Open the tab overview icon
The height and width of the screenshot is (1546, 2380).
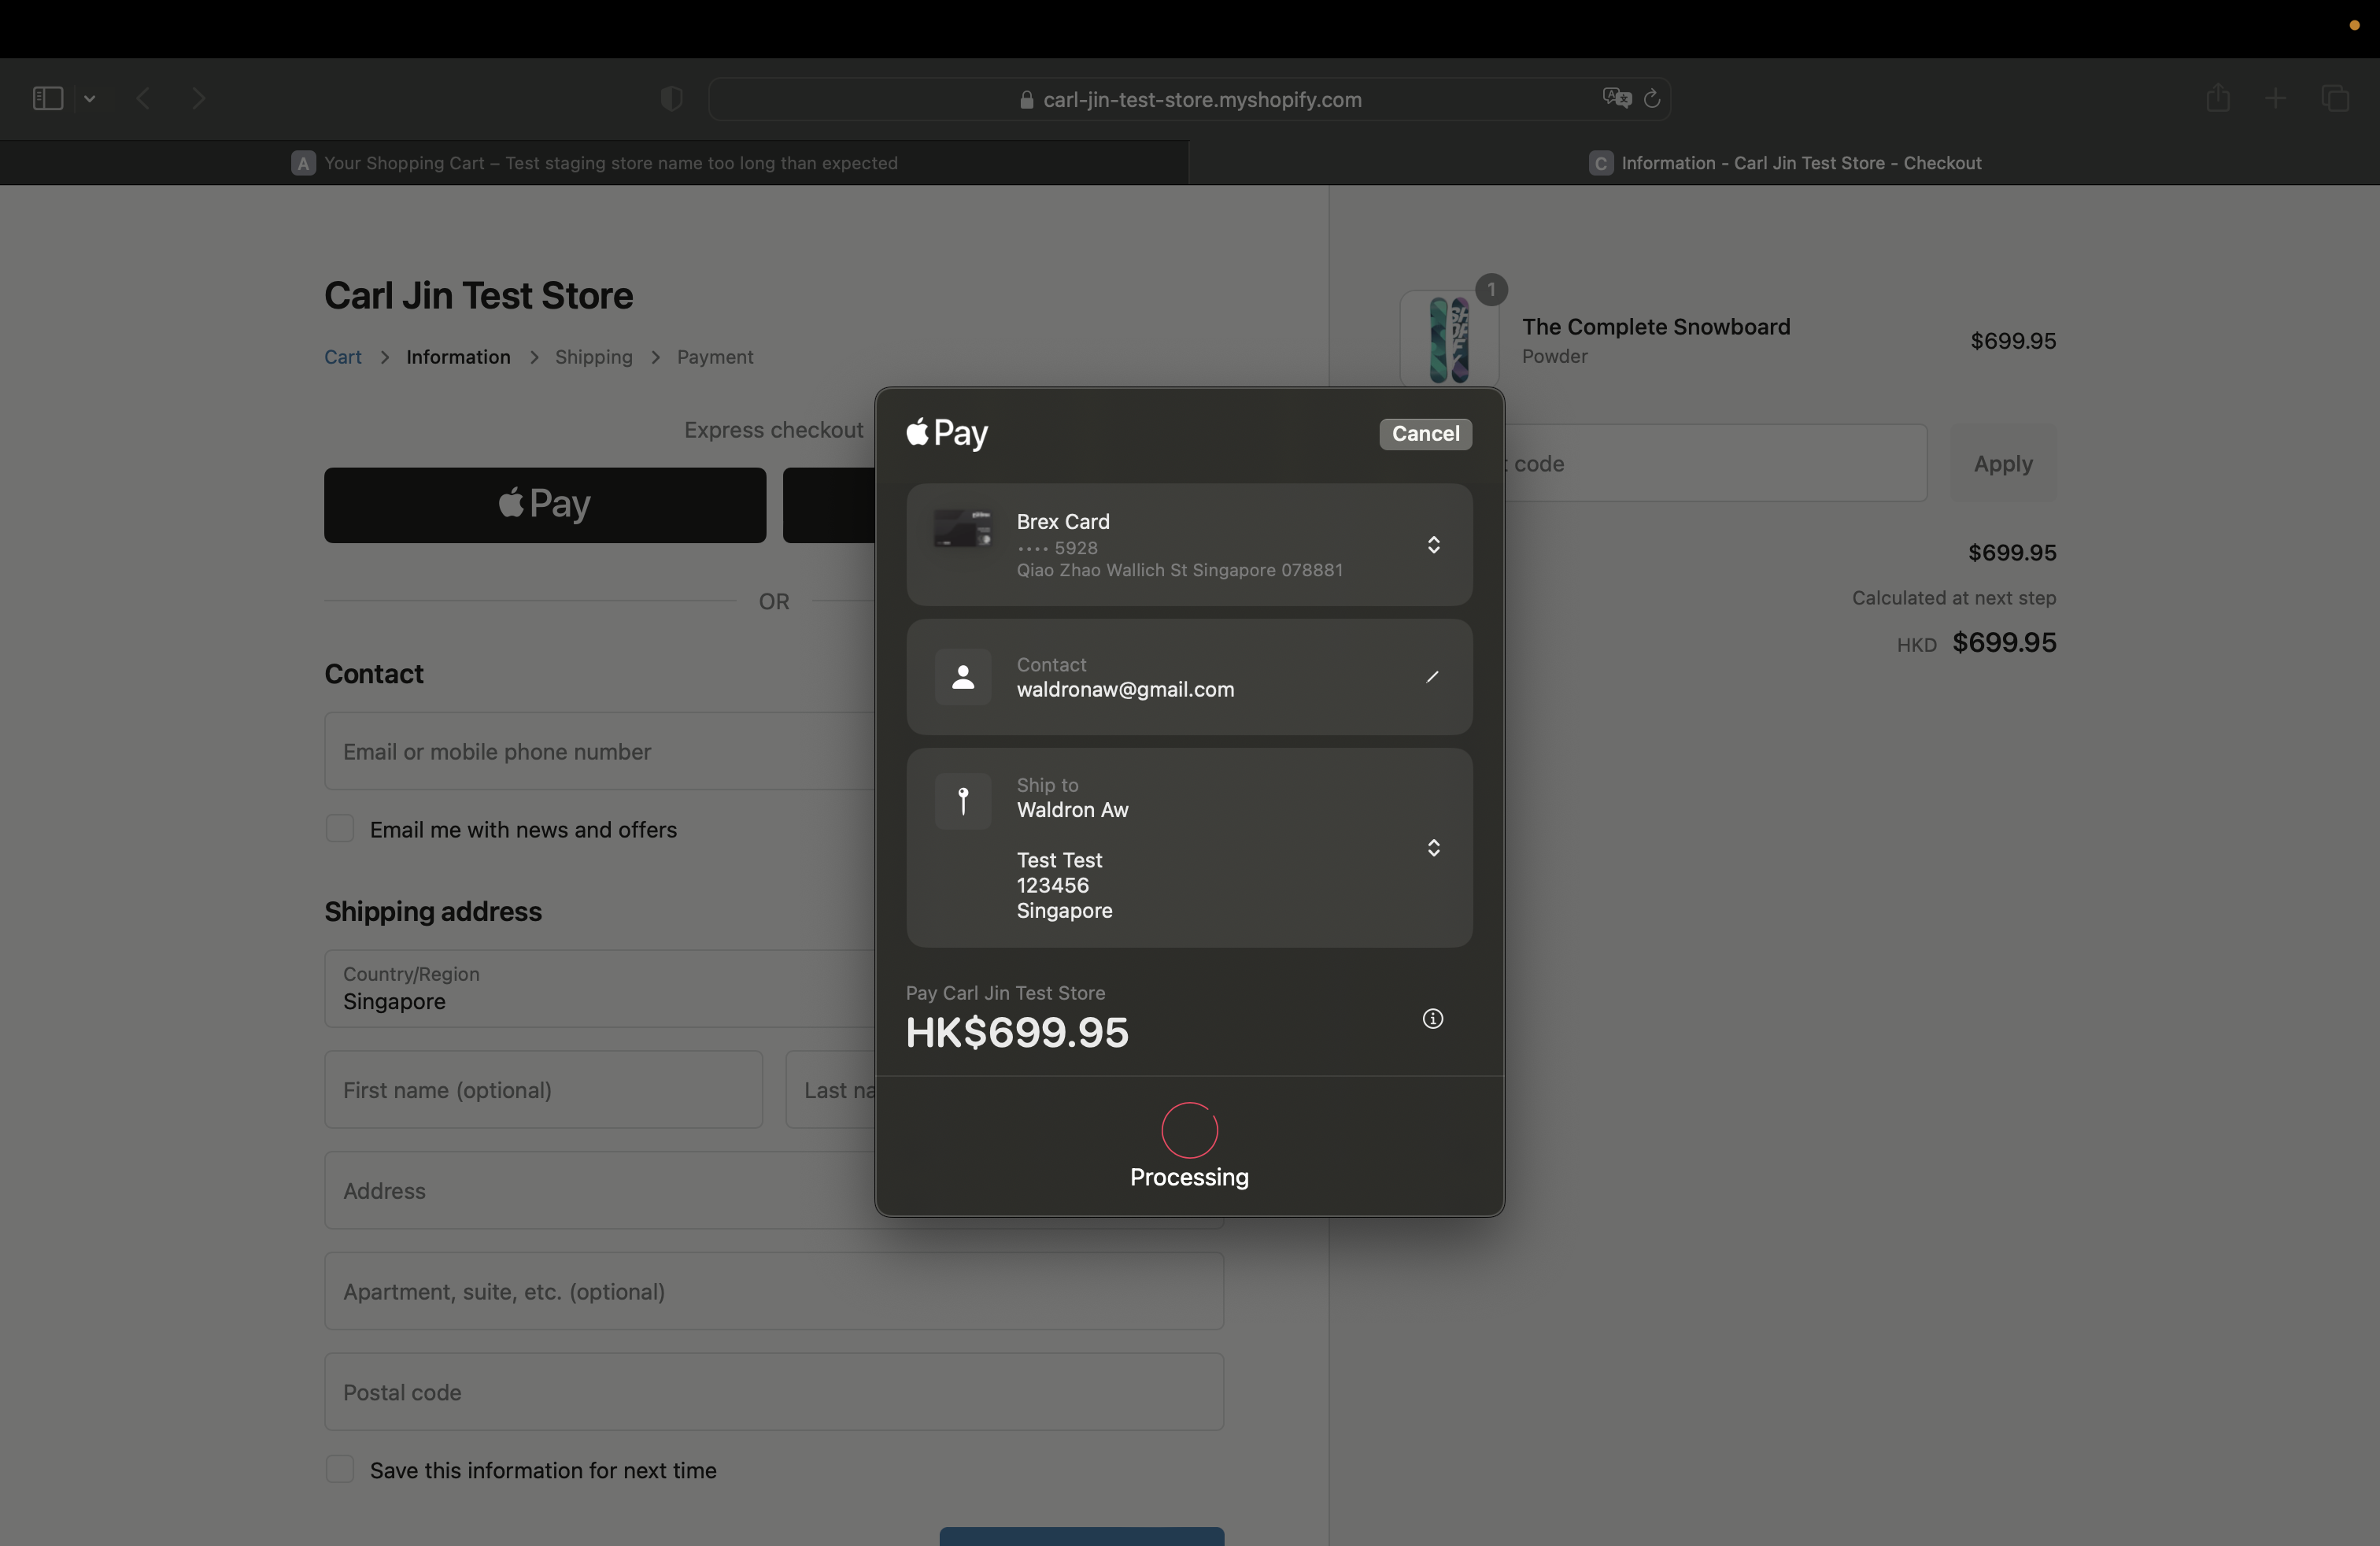(2336, 97)
